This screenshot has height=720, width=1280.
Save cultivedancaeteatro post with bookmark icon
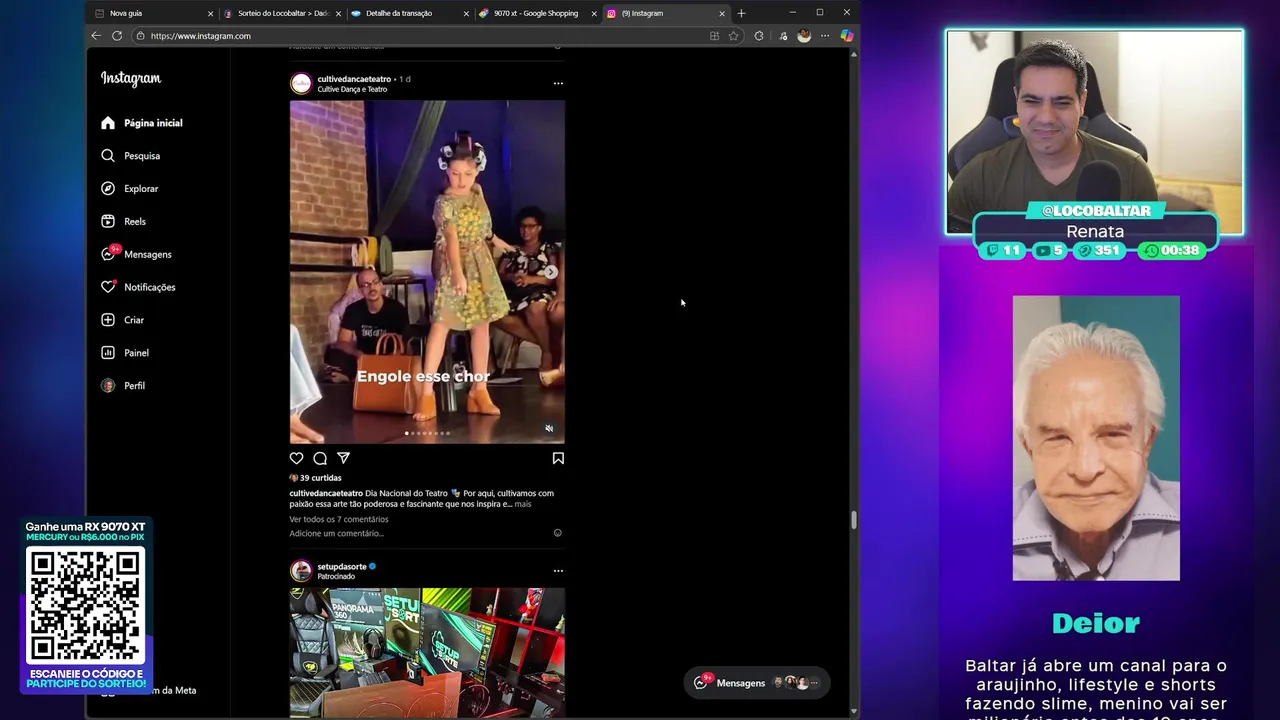click(x=558, y=458)
